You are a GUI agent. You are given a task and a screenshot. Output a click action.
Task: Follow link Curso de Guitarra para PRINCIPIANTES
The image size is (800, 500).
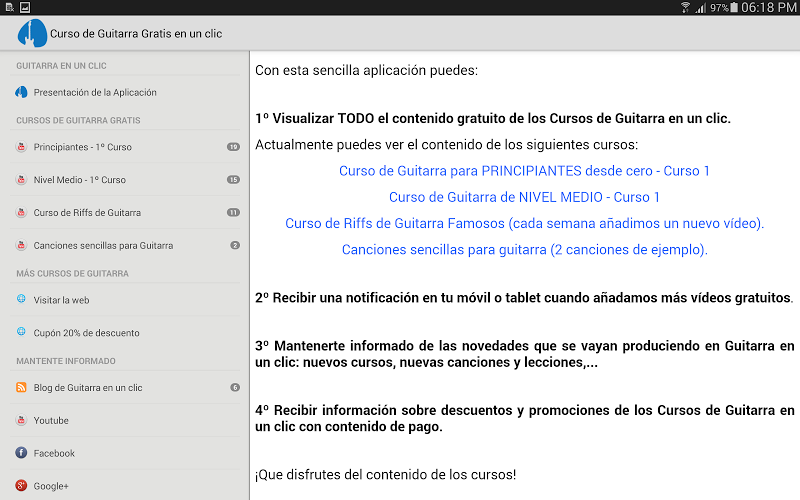[x=524, y=171]
